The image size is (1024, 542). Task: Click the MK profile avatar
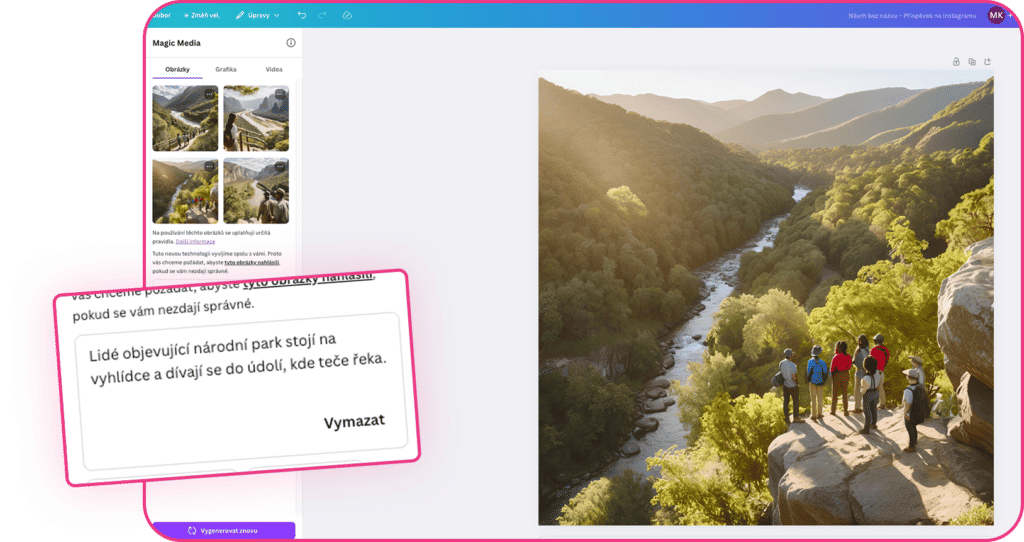pyautogui.click(x=996, y=15)
